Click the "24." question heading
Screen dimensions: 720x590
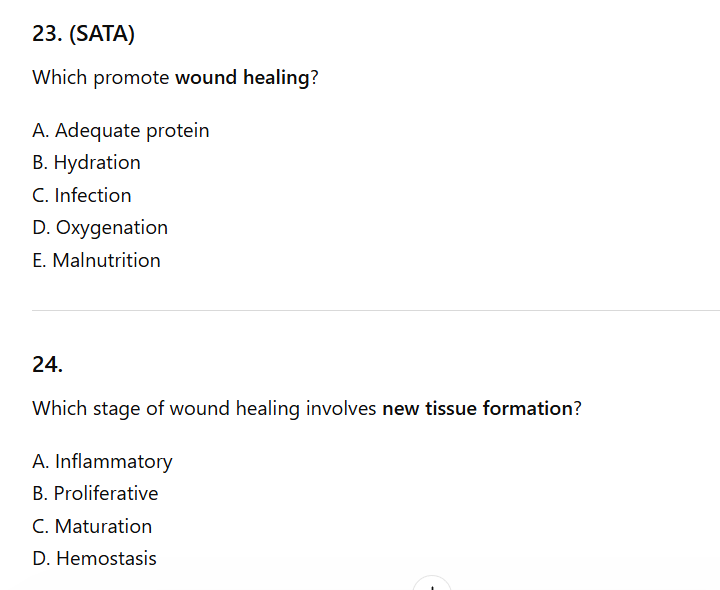click(x=47, y=365)
